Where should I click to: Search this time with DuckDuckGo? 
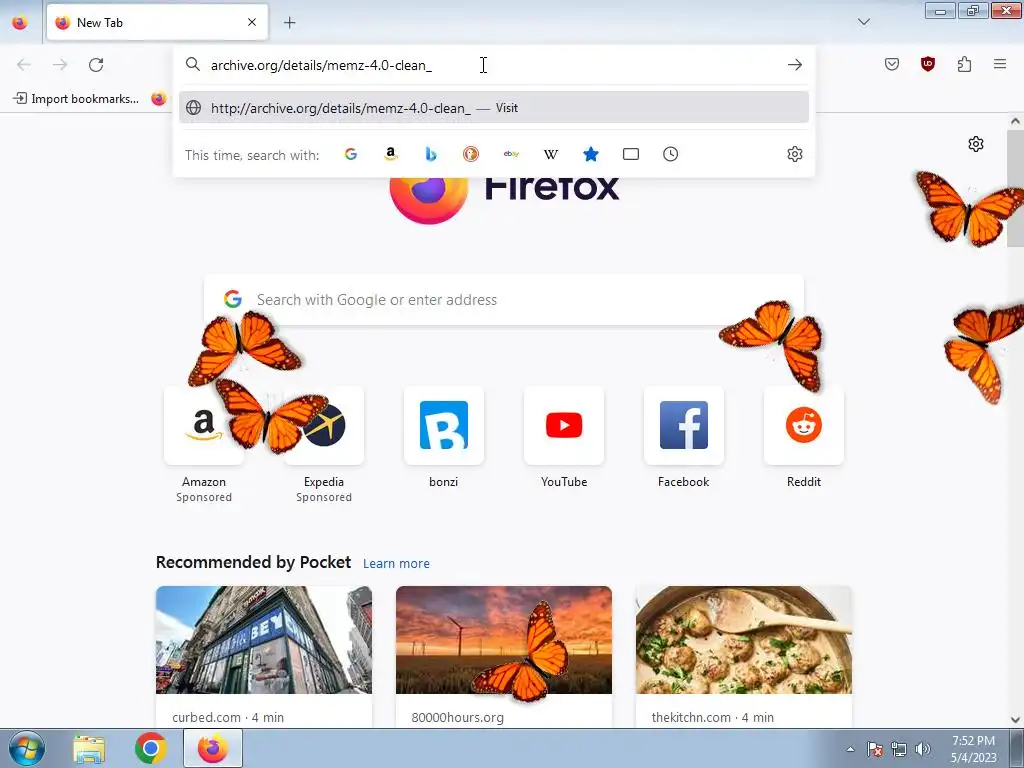click(471, 154)
